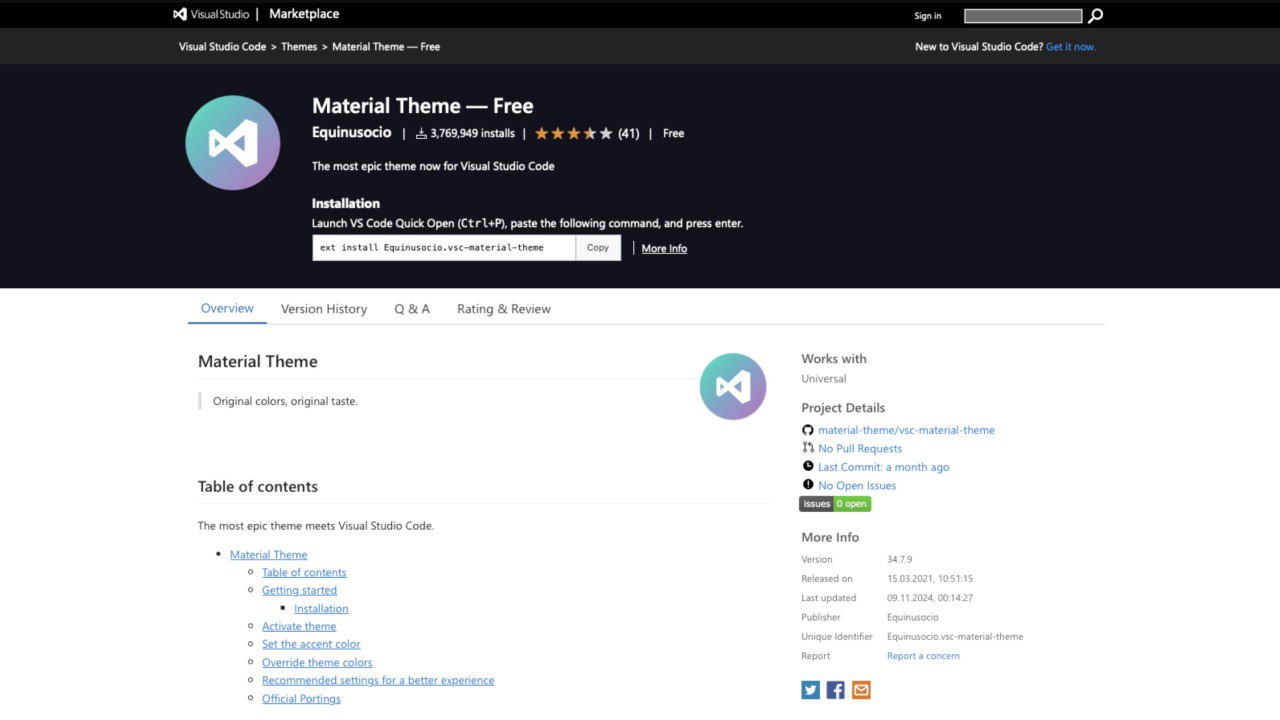1280x720 pixels.
Task: Click Material Theme — Free breadcrumb
Action: click(x=386, y=47)
